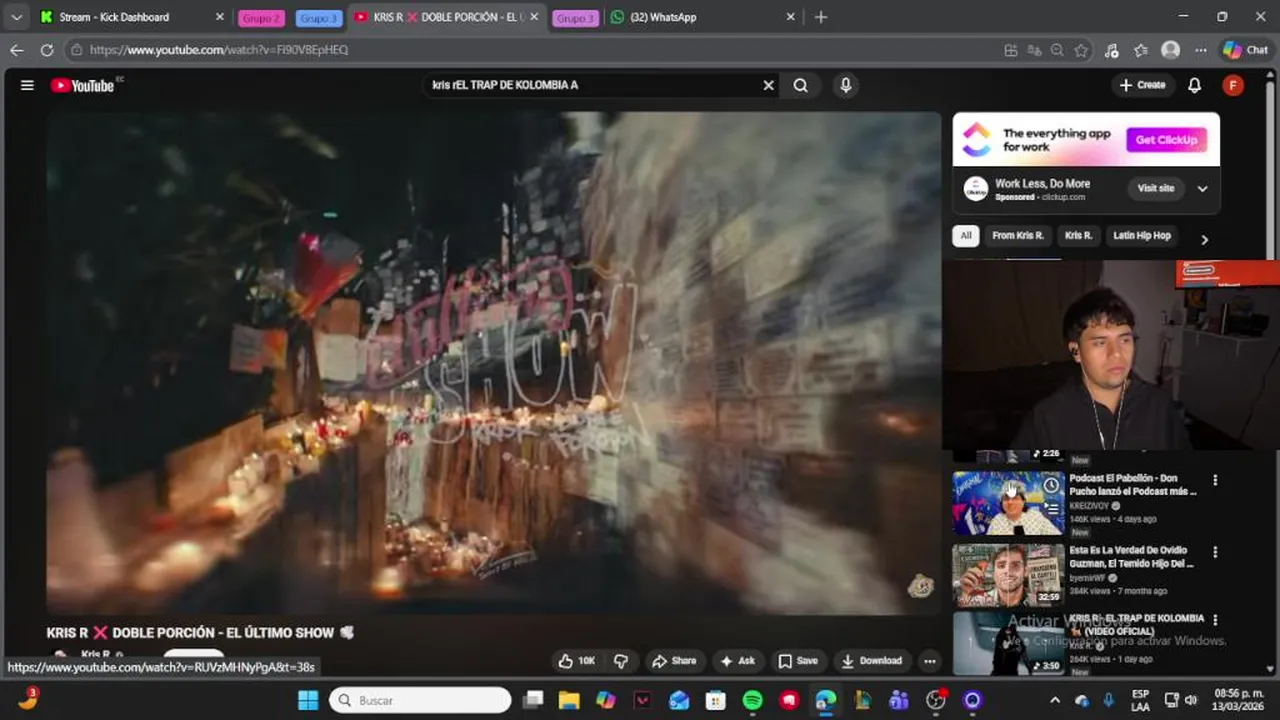Screen dimensions: 1280x720
Task: Save the video to a playlist
Action: [x=798, y=661]
